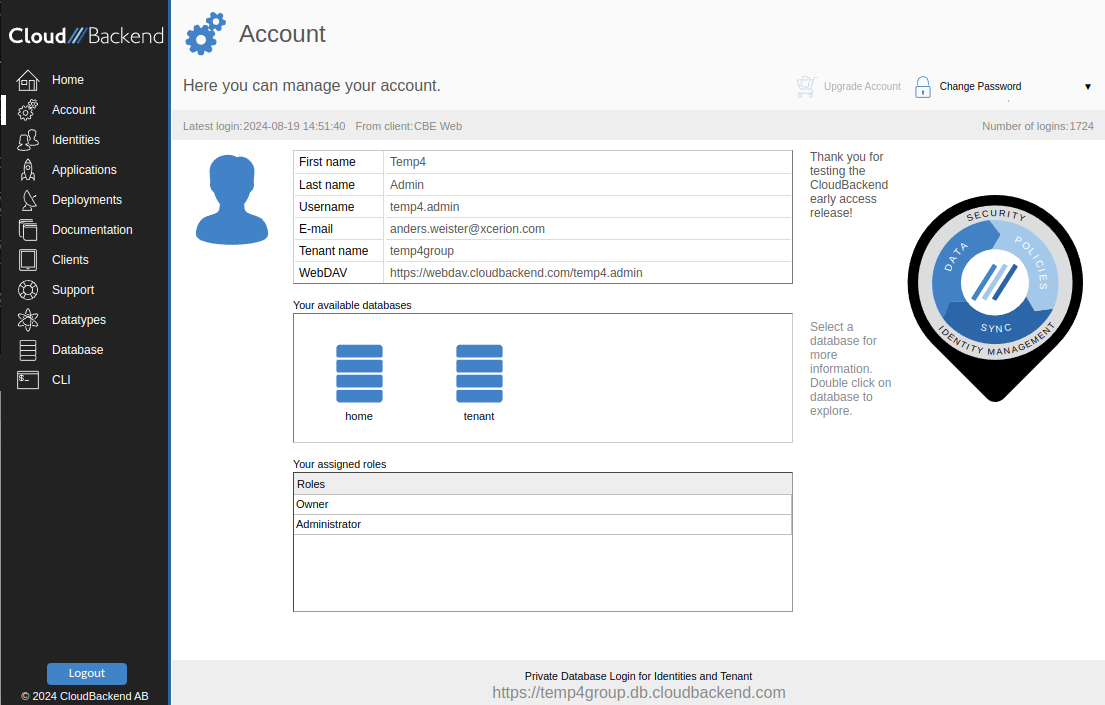Open the Database menu label

77,350
